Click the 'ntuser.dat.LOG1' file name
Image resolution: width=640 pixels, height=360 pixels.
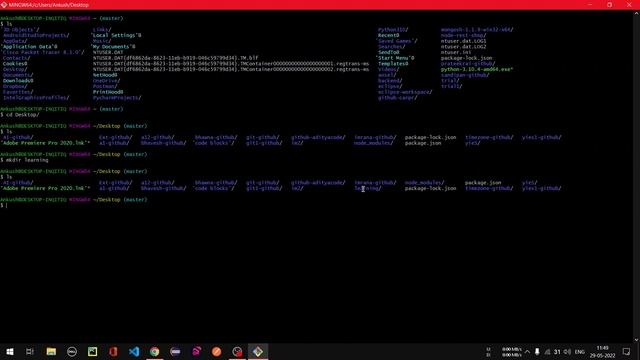(x=463, y=41)
